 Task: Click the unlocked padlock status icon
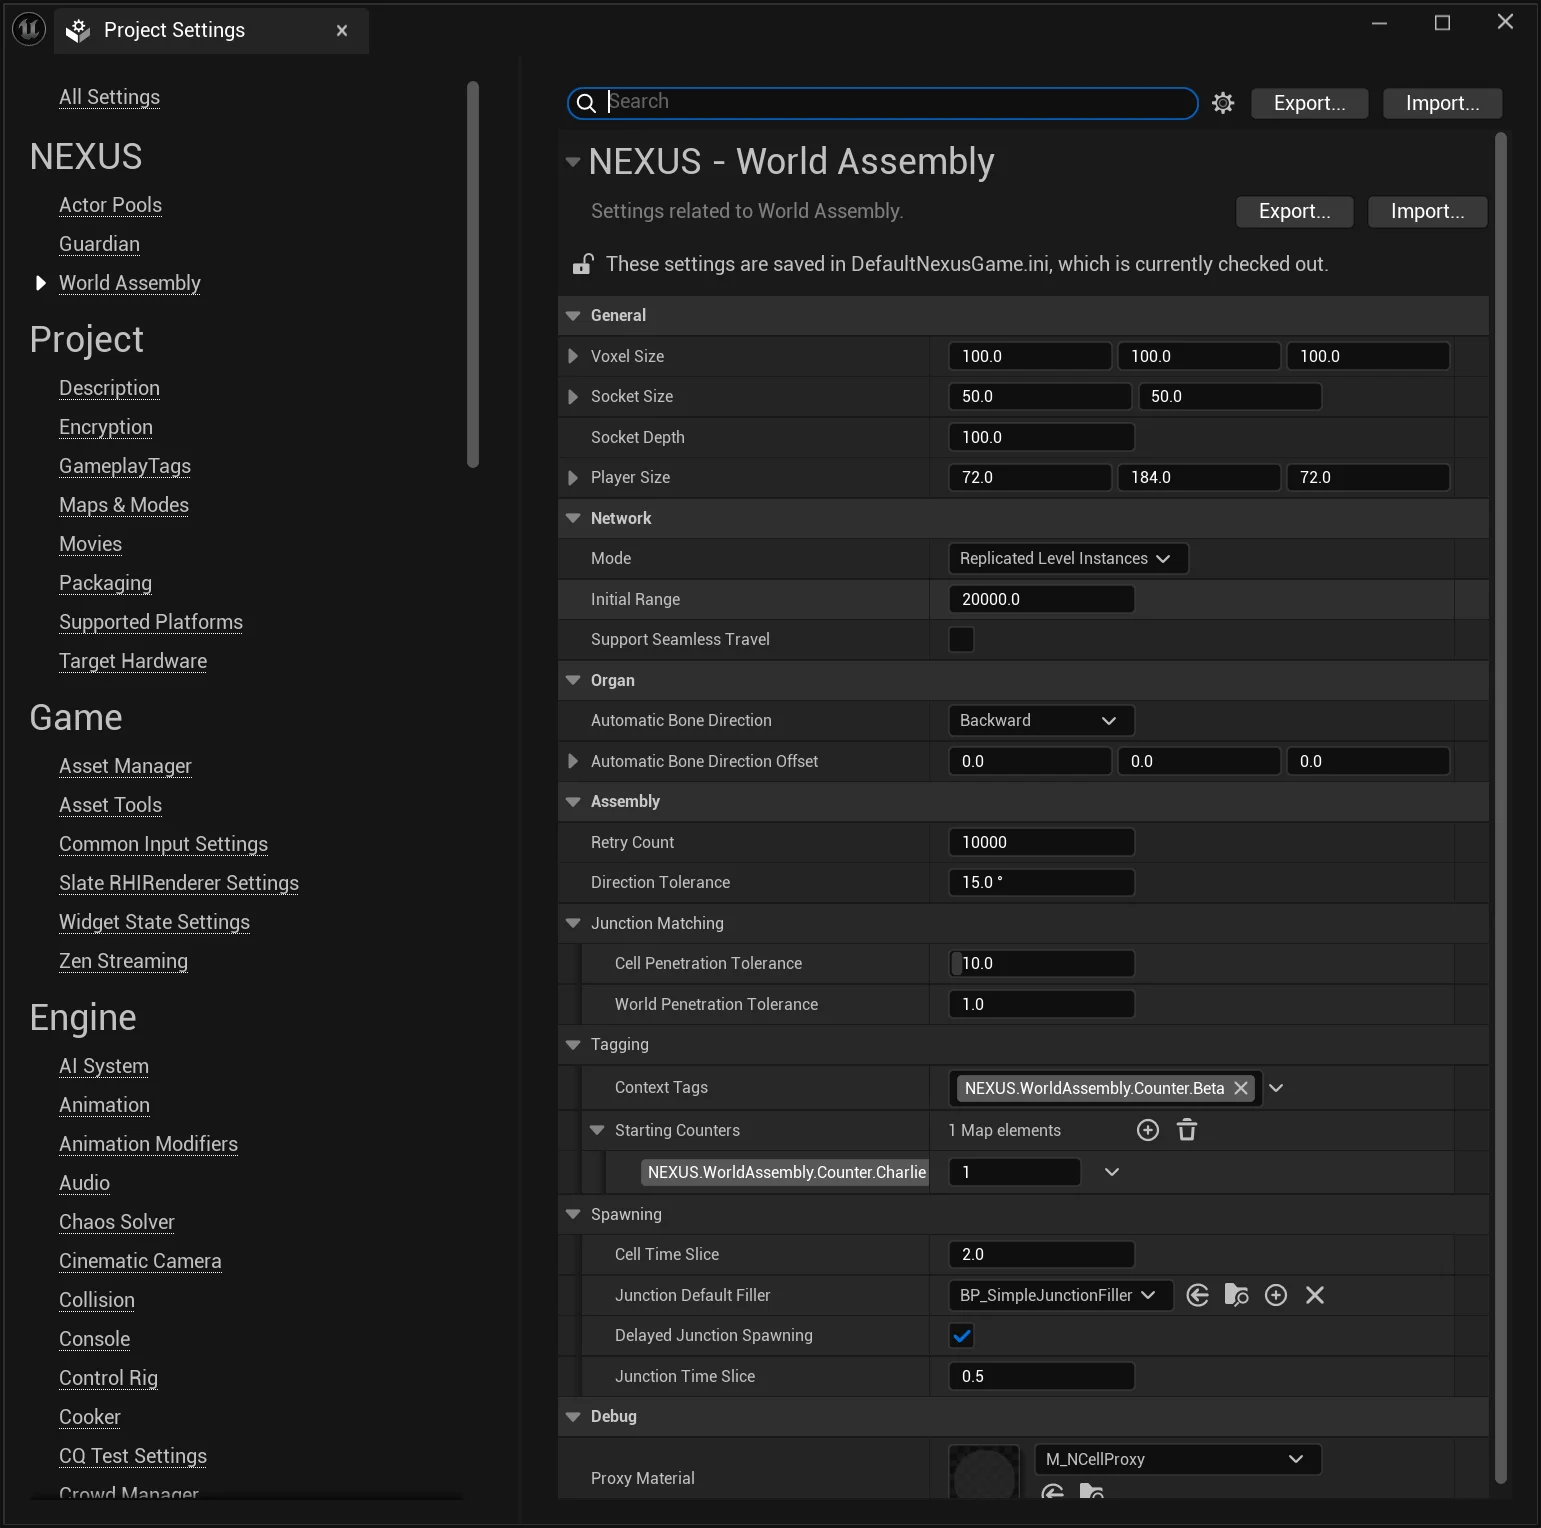point(583,264)
